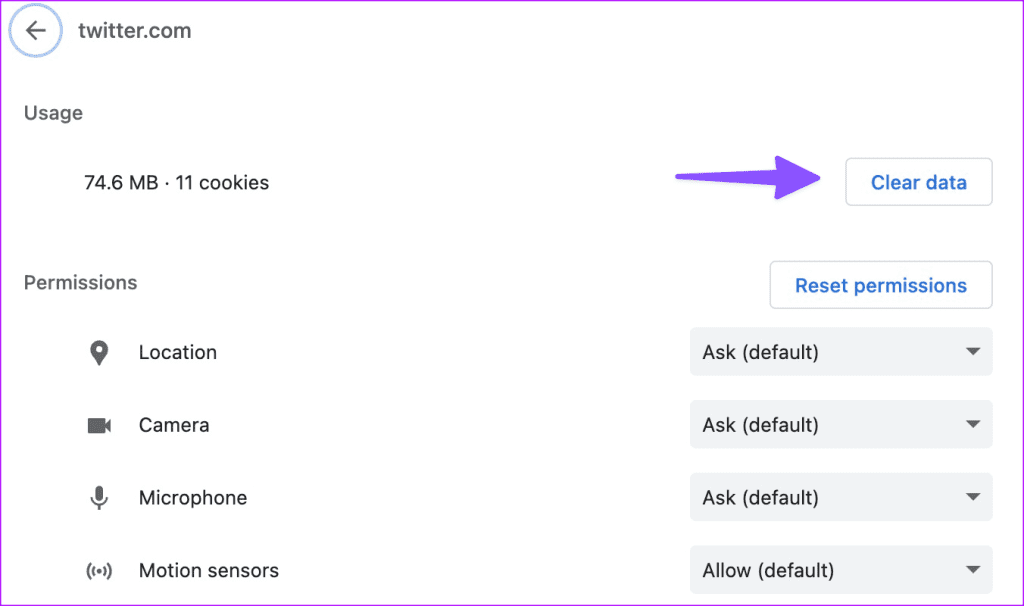Open the Motion sensors Allow (default) dropdown
This screenshot has height=606, width=1024.
coord(841,570)
